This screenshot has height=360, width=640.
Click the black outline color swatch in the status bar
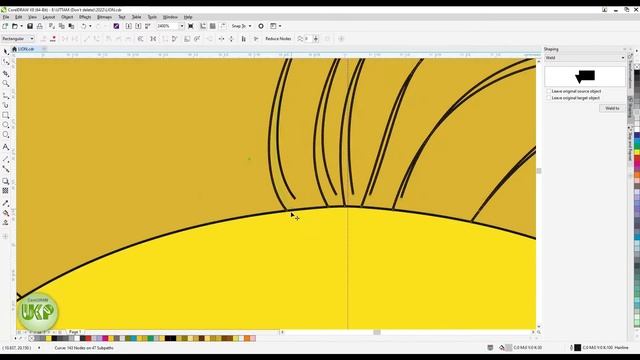click(578, 348)
